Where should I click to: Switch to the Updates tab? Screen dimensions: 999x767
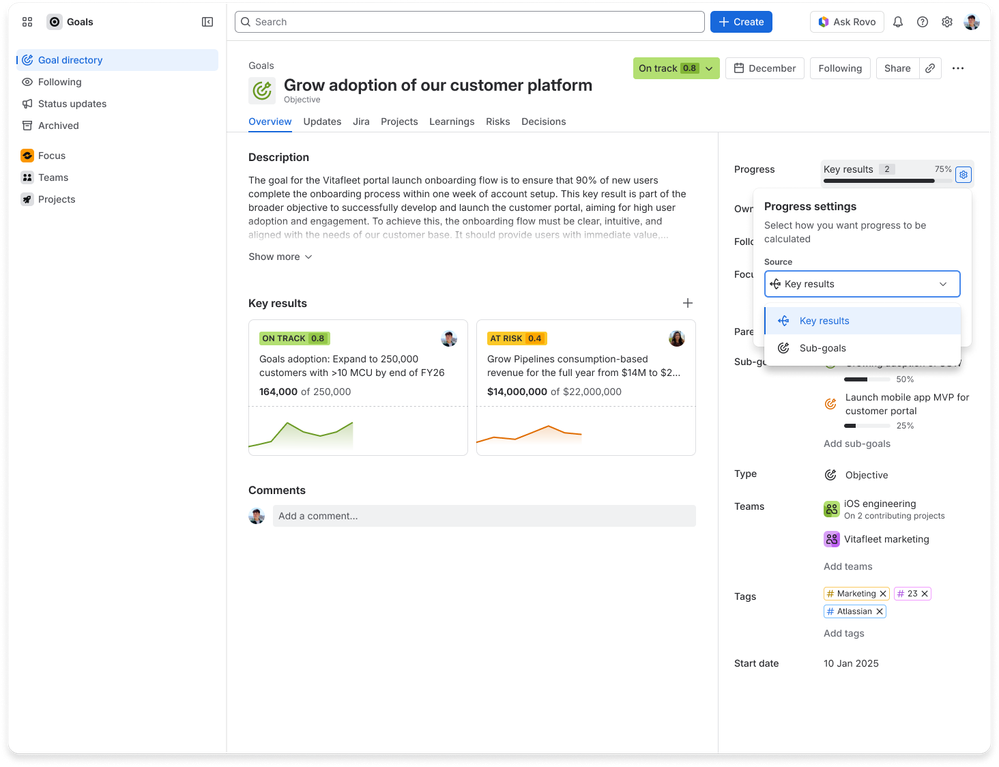[322, 122]
